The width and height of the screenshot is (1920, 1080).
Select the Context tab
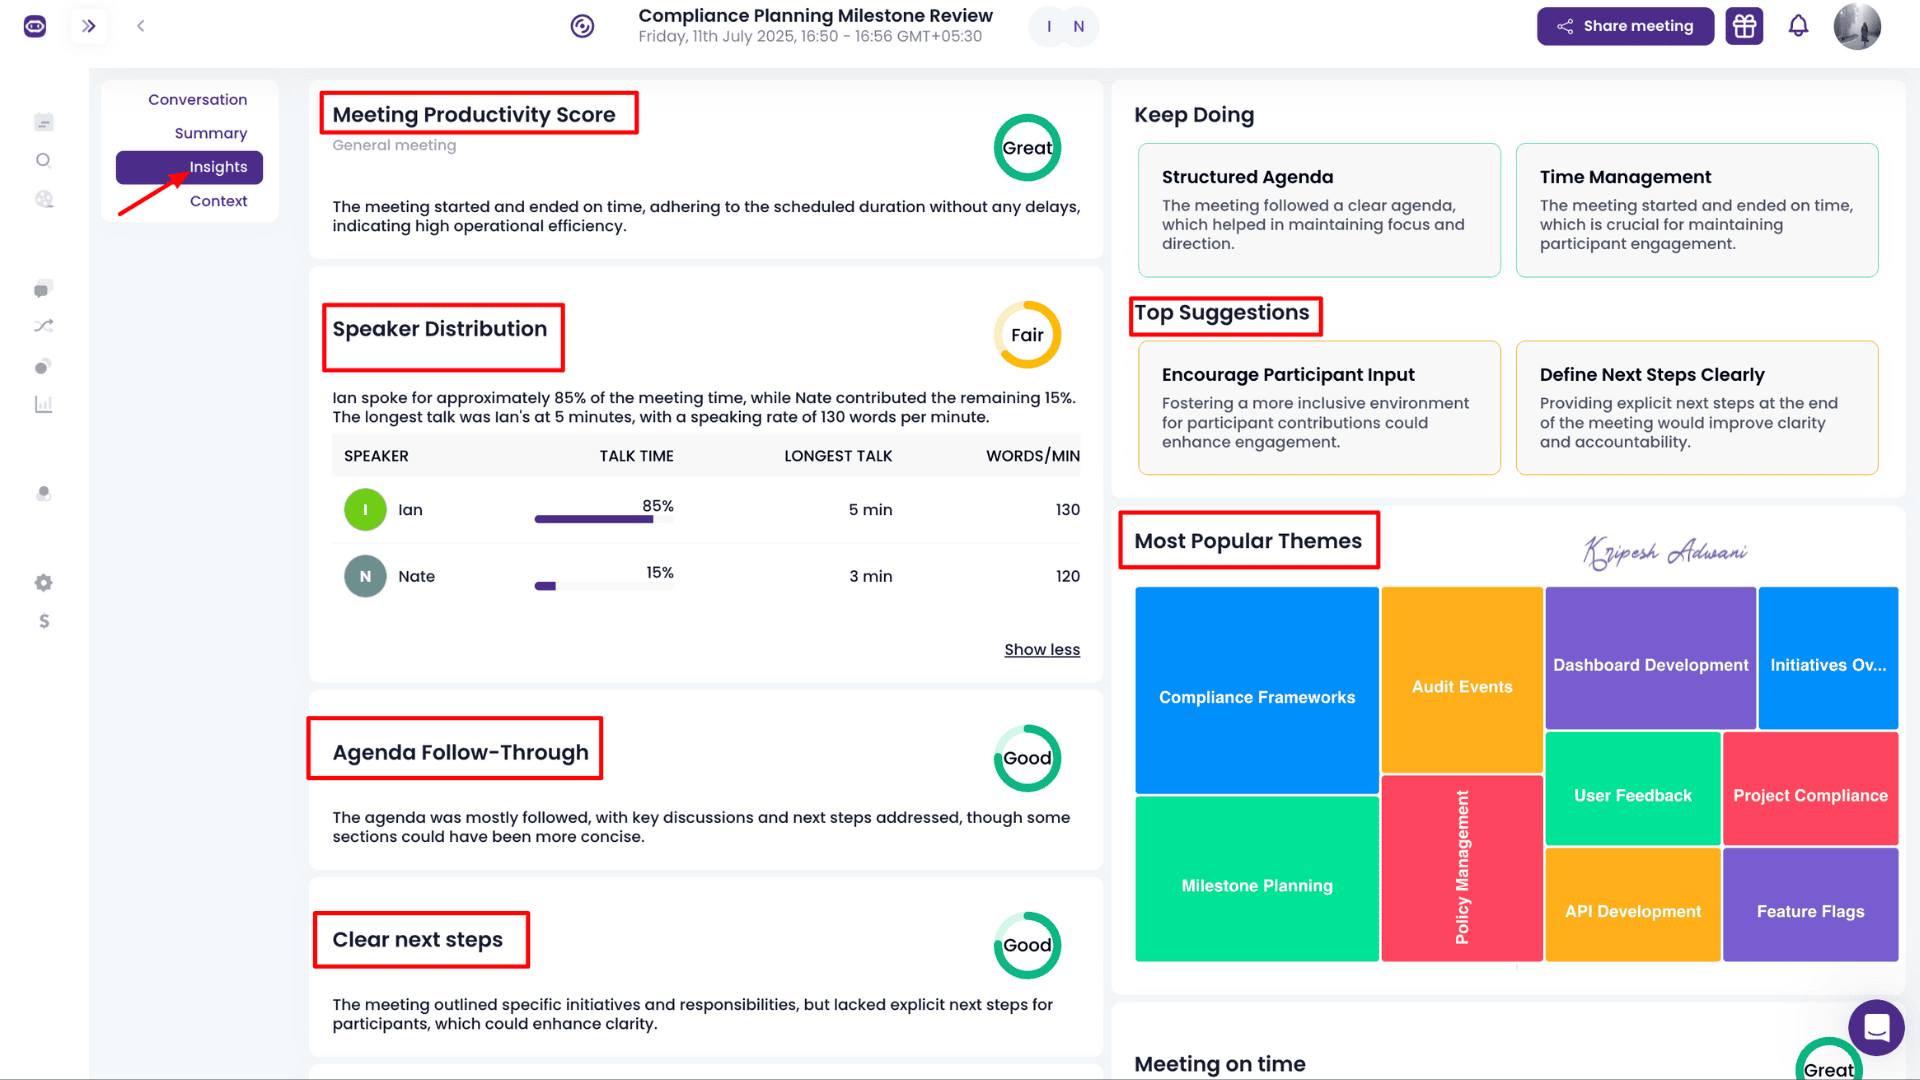[218, 201]
